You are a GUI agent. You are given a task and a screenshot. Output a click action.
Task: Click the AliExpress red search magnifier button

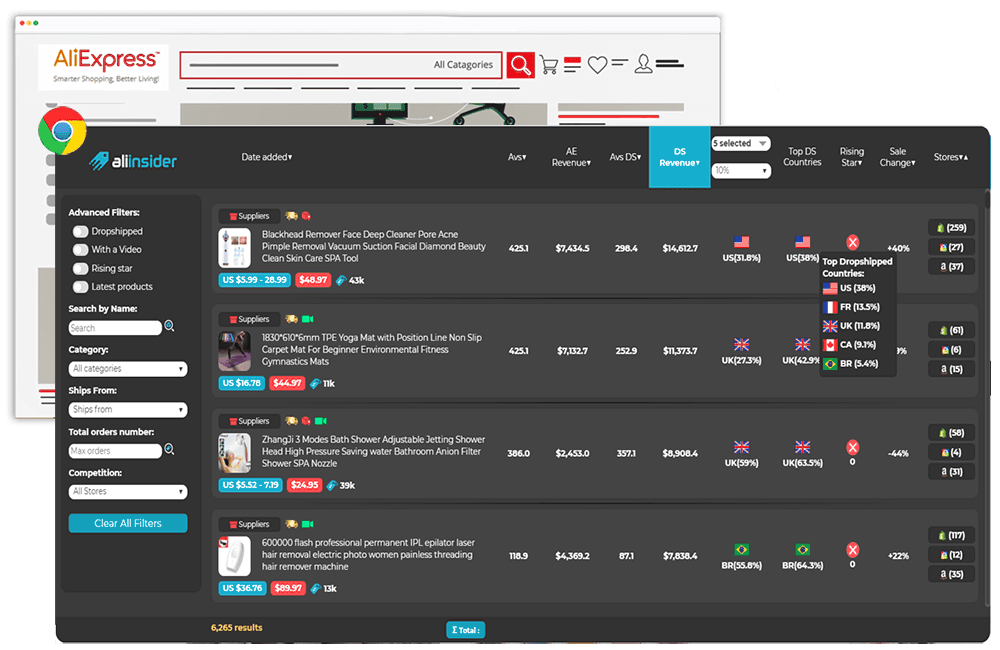click(520, 65)
